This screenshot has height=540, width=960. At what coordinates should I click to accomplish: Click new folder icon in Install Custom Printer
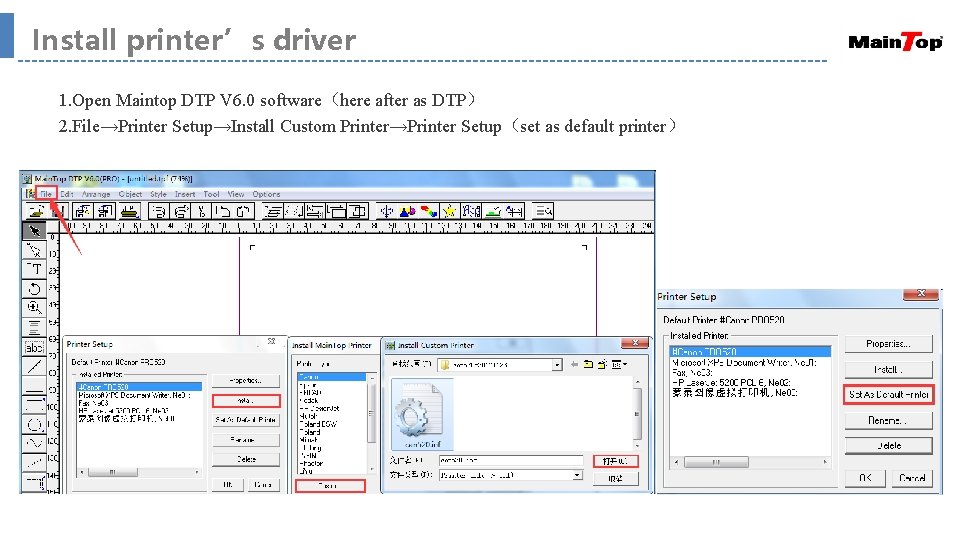(602, 365)
